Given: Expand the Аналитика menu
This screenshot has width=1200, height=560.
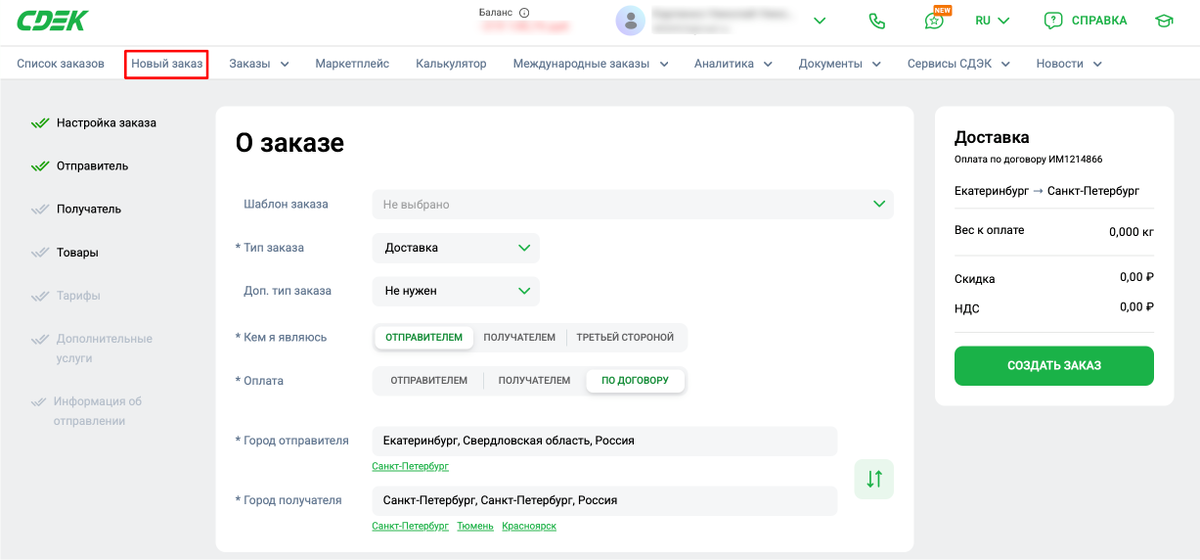Looking at the screenshot, I should pyautogui.click(x=733, y=63).
